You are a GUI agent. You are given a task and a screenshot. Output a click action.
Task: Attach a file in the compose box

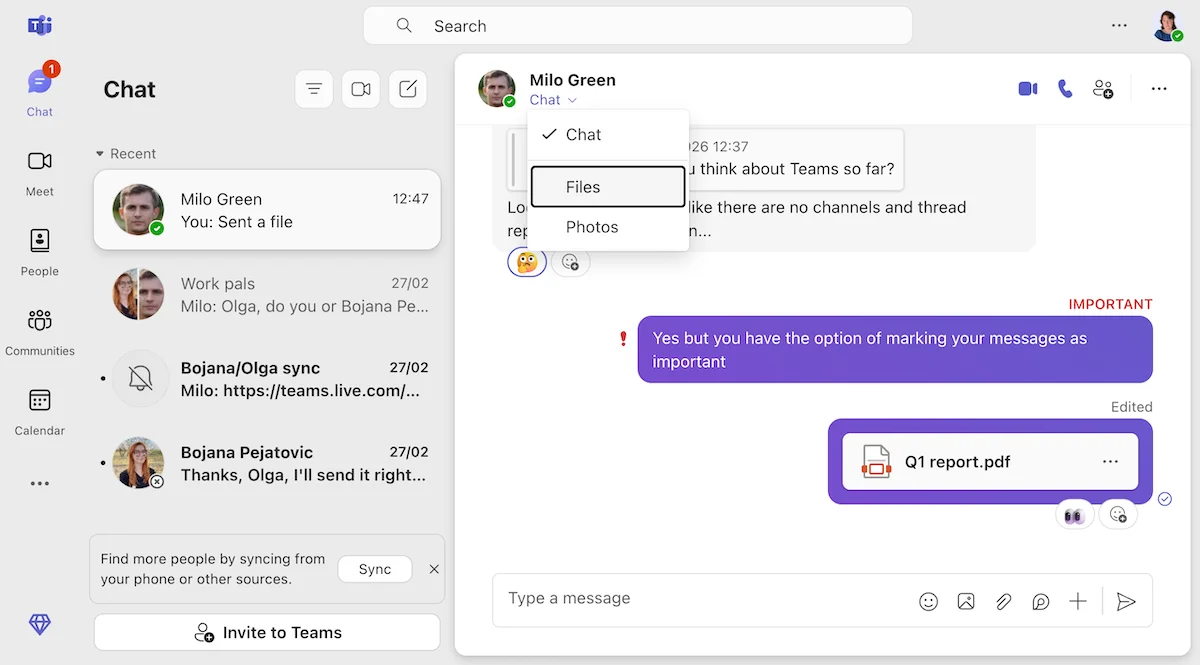tap(1003, 601)
